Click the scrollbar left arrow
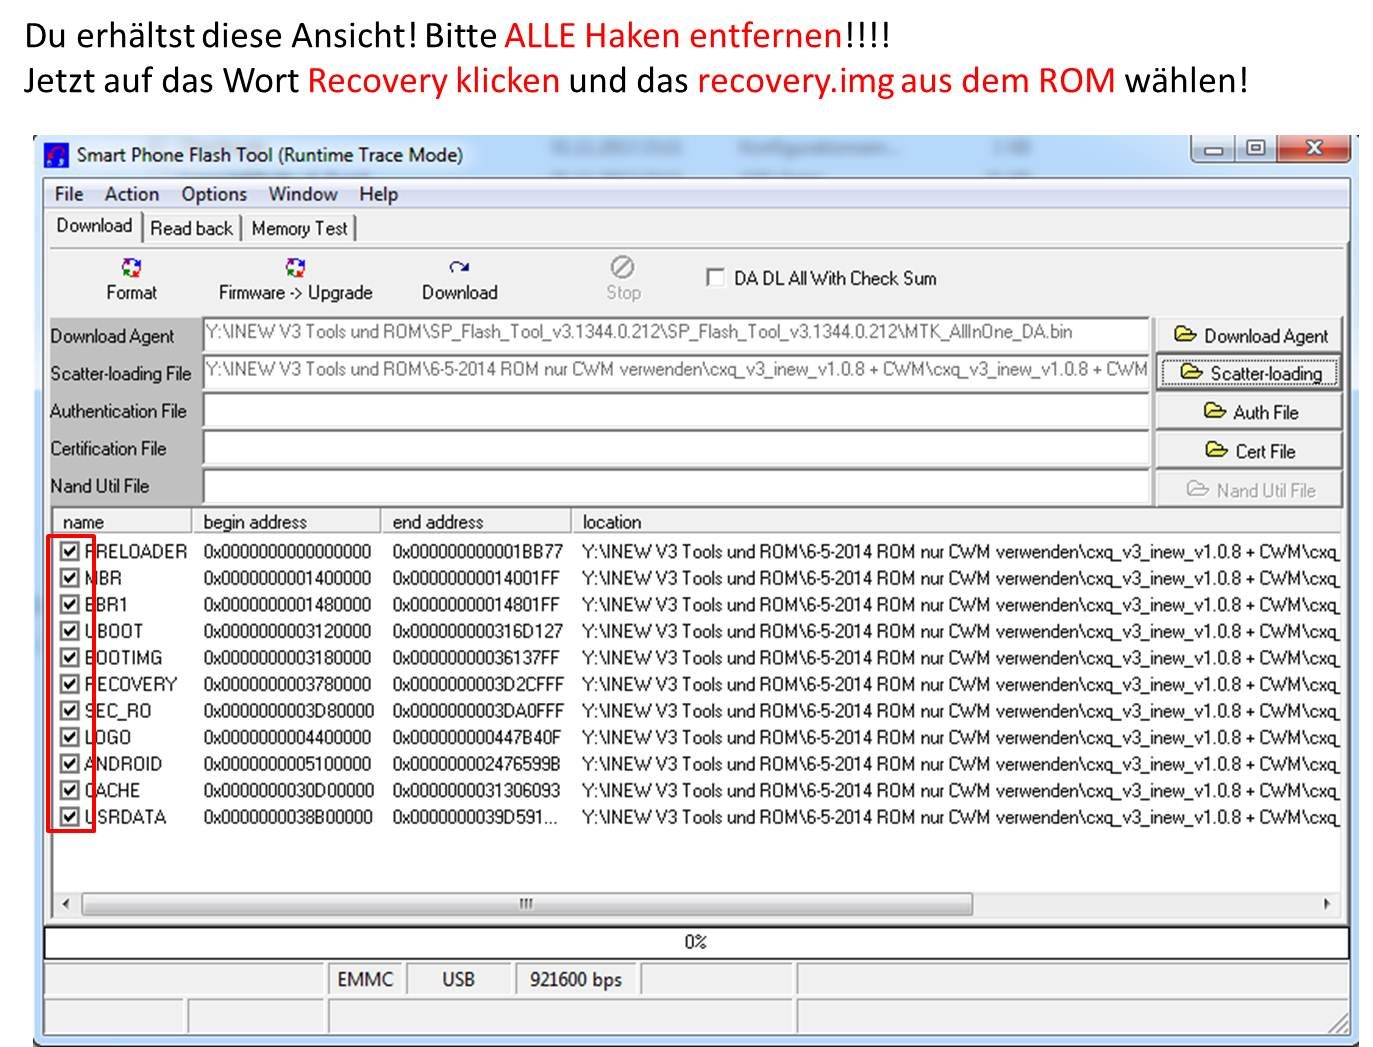The width and height of the screenshot is (1373, 1047). [66, 904]
